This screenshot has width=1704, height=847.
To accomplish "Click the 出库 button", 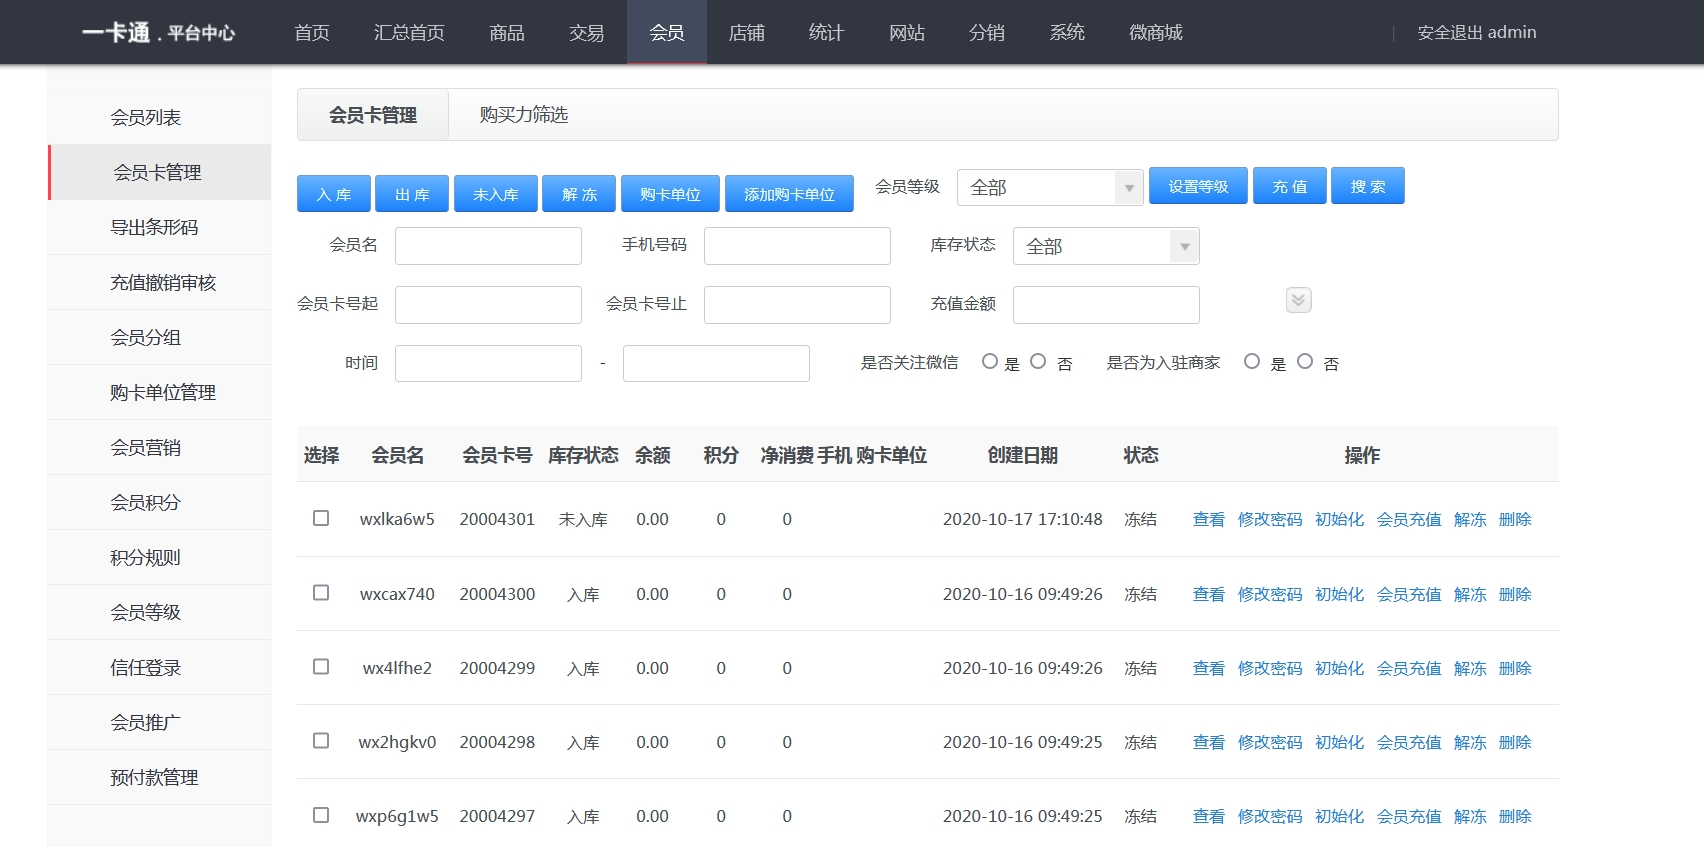I will [412, 194].
